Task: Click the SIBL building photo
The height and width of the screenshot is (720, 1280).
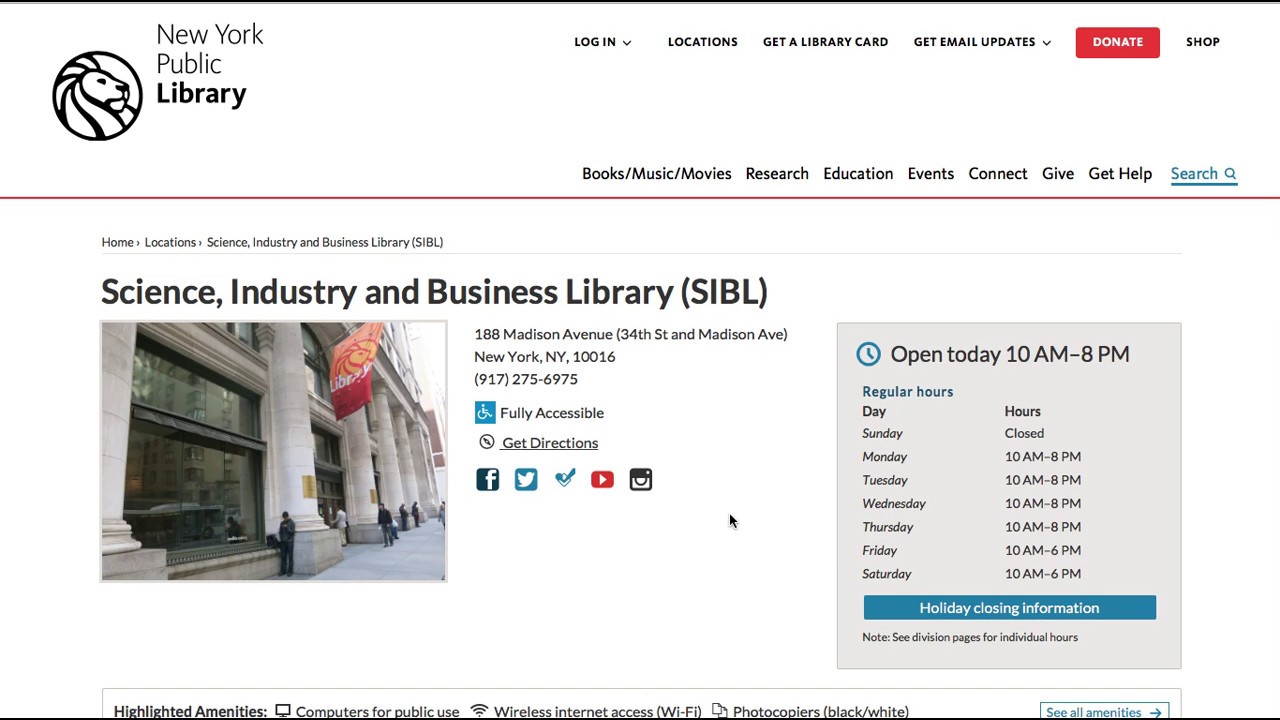Action: (274, 451)
